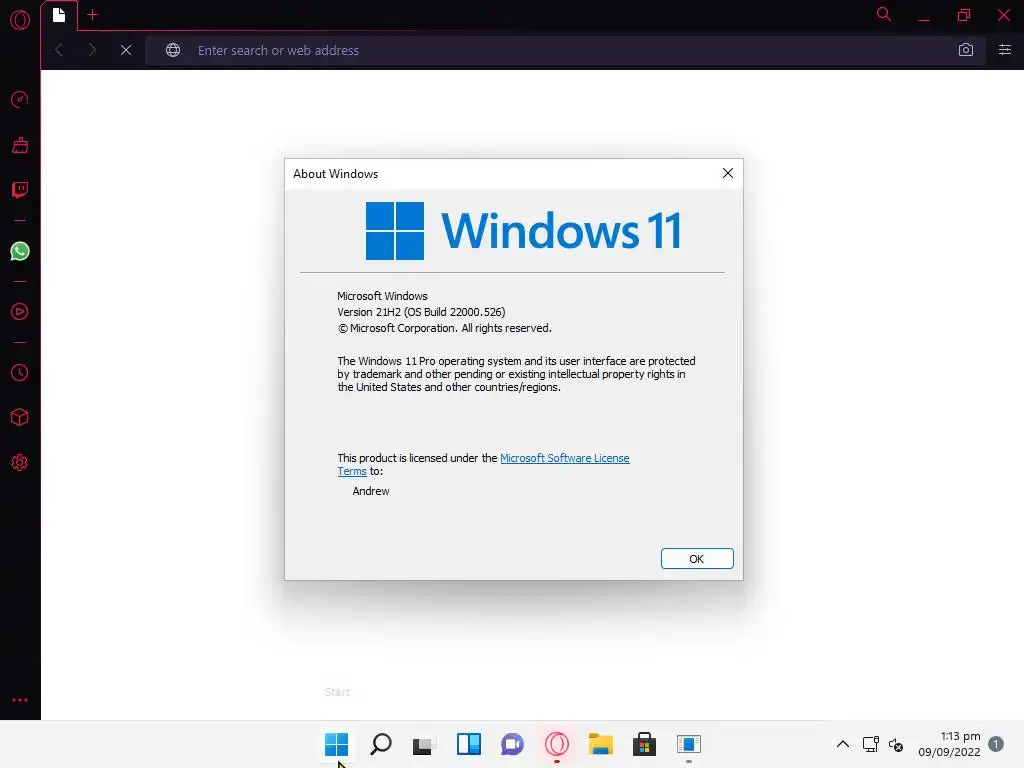Viewport: 1024px width, 768px height.
Task: Open muted volume tray icon
Action: tap(896, 744)
